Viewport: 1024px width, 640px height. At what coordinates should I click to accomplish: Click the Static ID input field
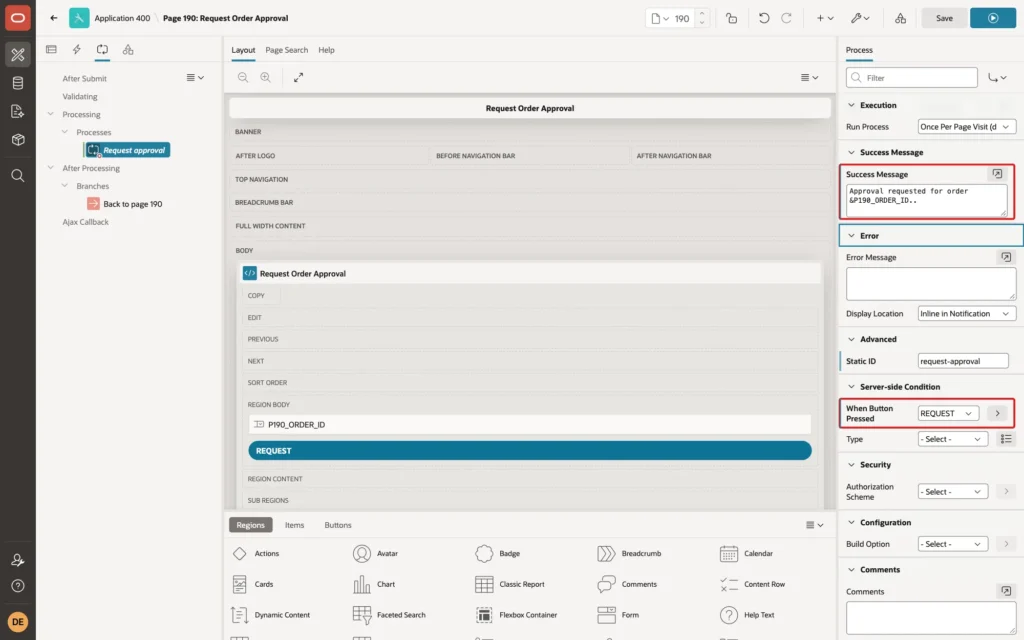coord(963,361)
